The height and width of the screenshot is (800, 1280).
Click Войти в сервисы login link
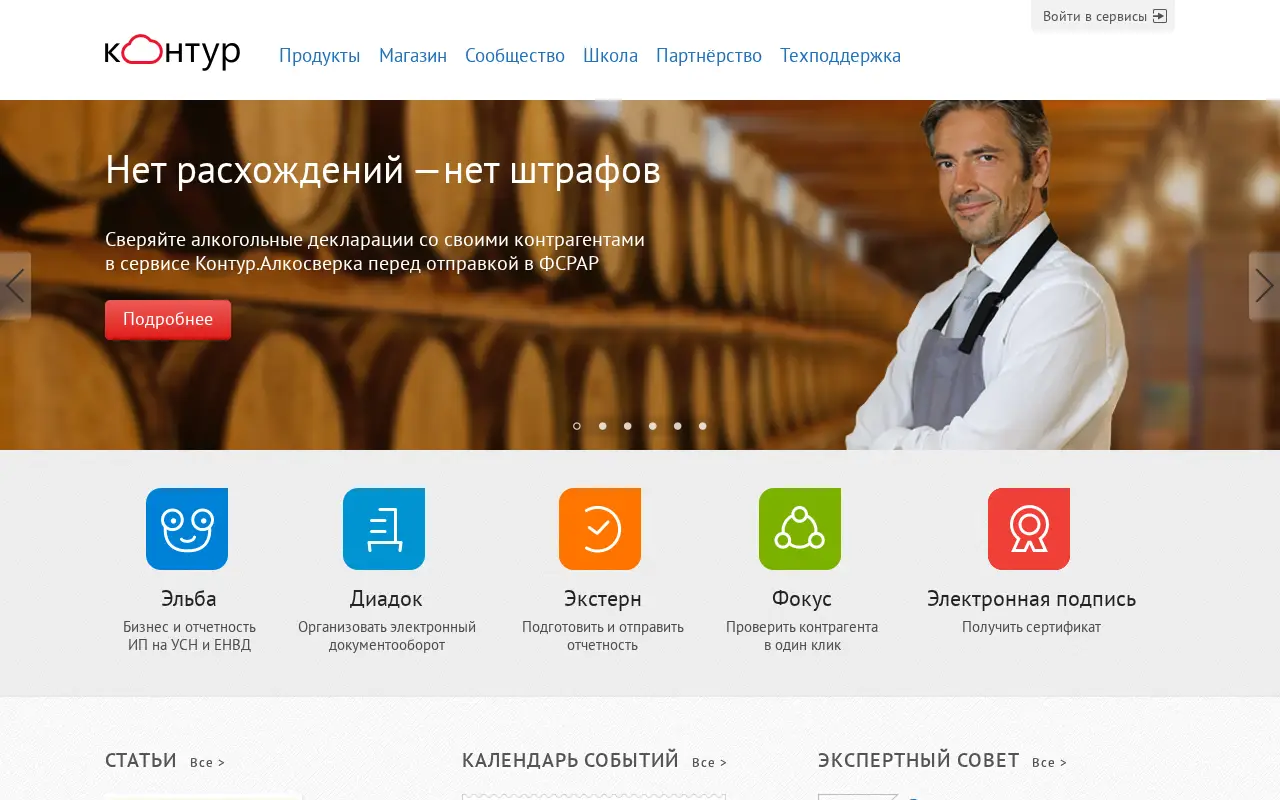pos(1095,16)
